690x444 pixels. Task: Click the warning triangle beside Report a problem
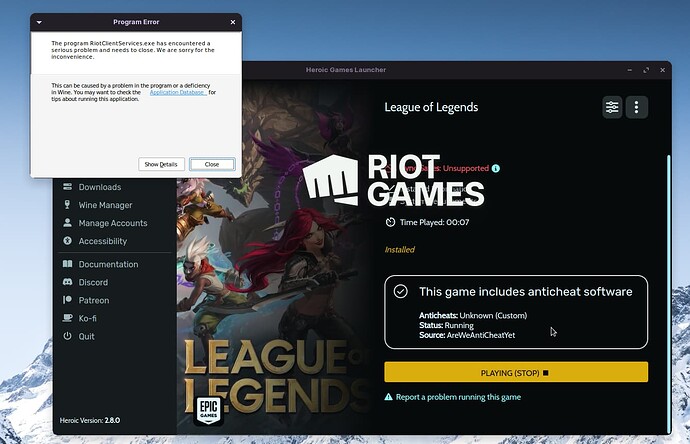click(388, 397)
